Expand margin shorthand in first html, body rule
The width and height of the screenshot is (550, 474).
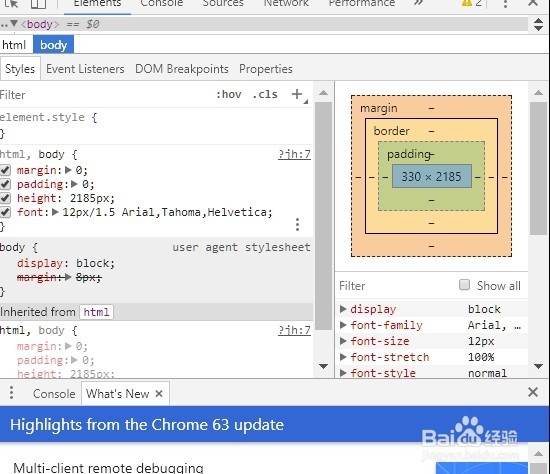pos(68,170)
